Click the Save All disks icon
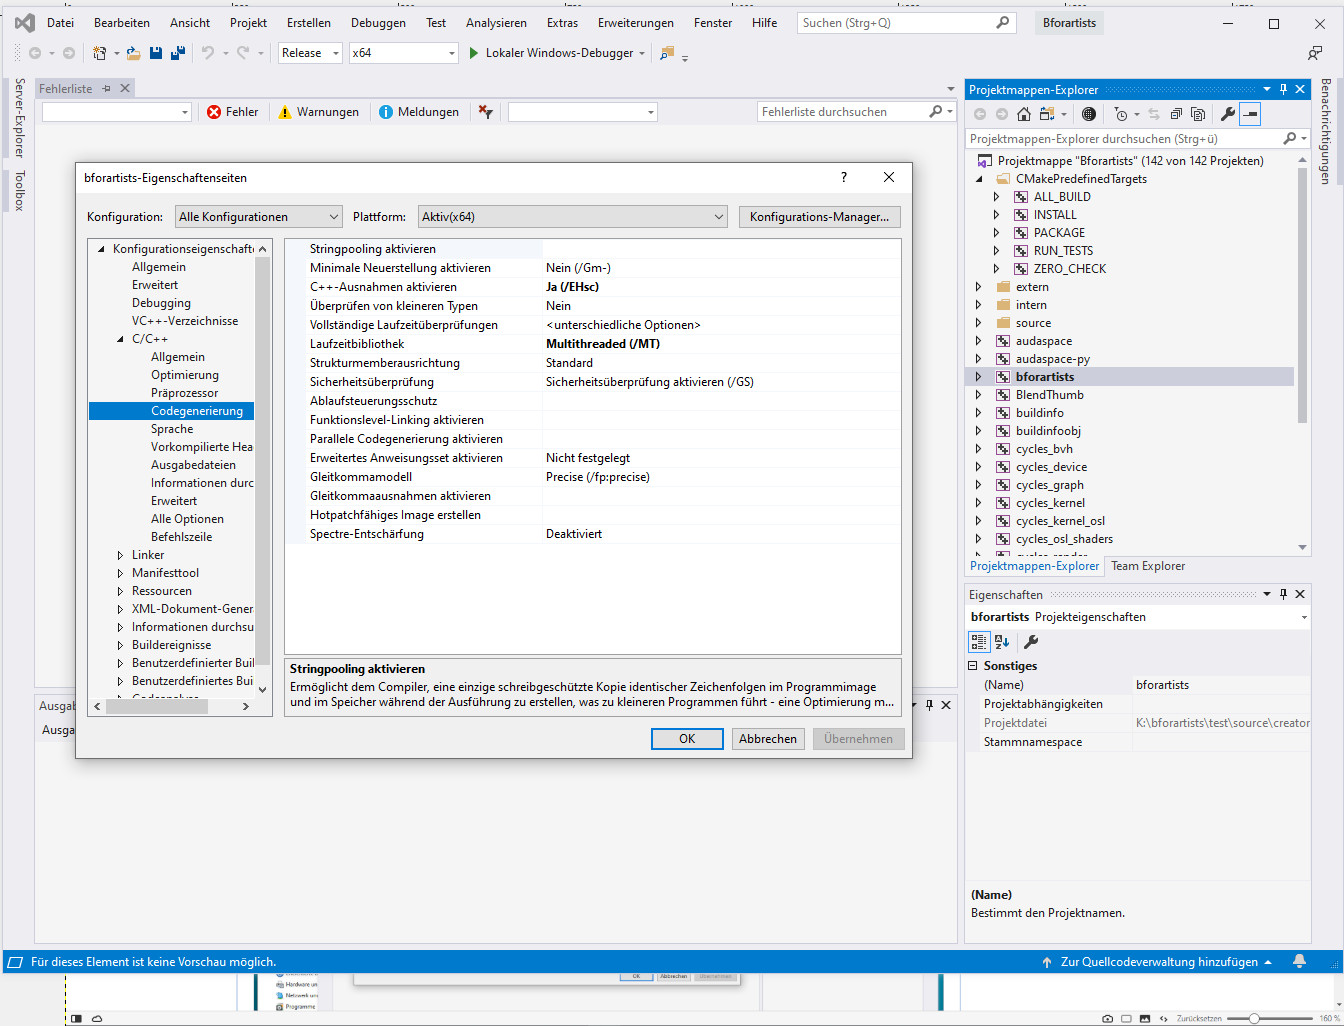 click(177, 53)
